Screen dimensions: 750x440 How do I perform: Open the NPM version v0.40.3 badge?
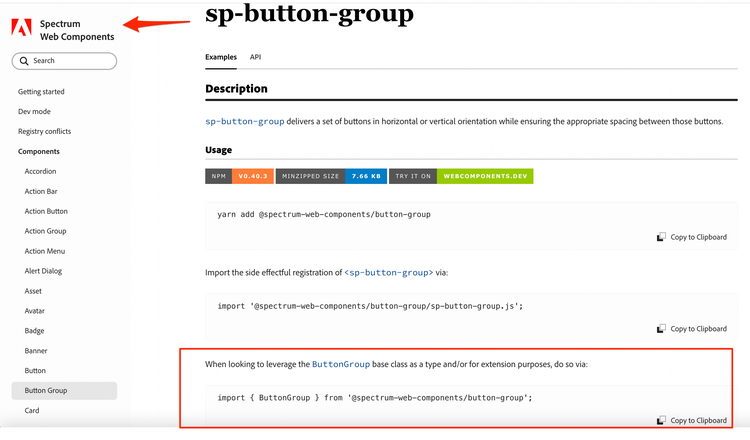[237, 176]
